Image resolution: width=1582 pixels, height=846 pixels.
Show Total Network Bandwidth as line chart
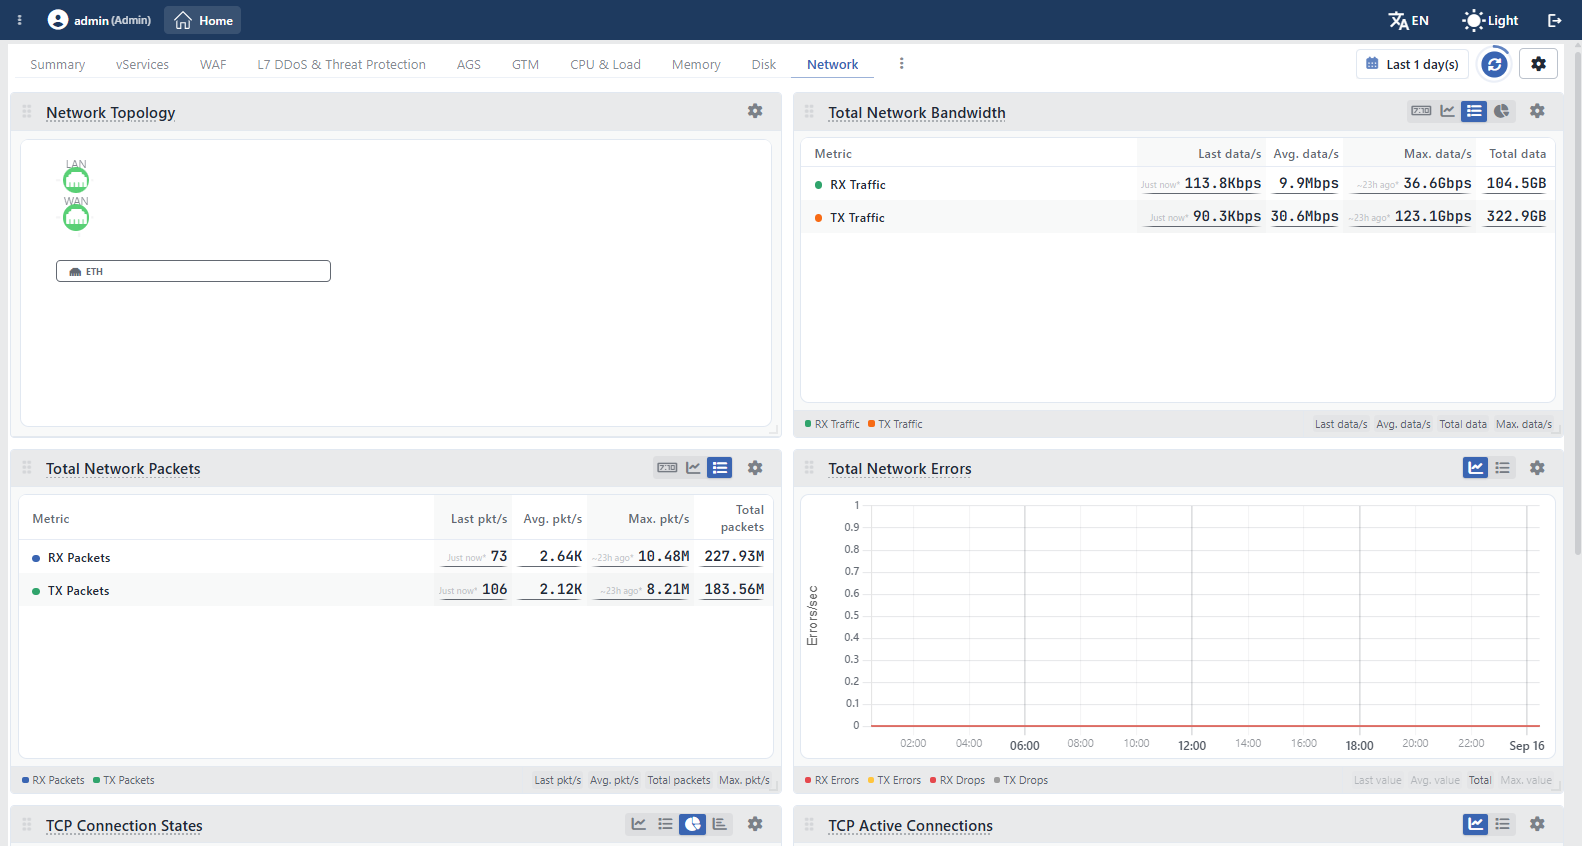pos(1447,111)
